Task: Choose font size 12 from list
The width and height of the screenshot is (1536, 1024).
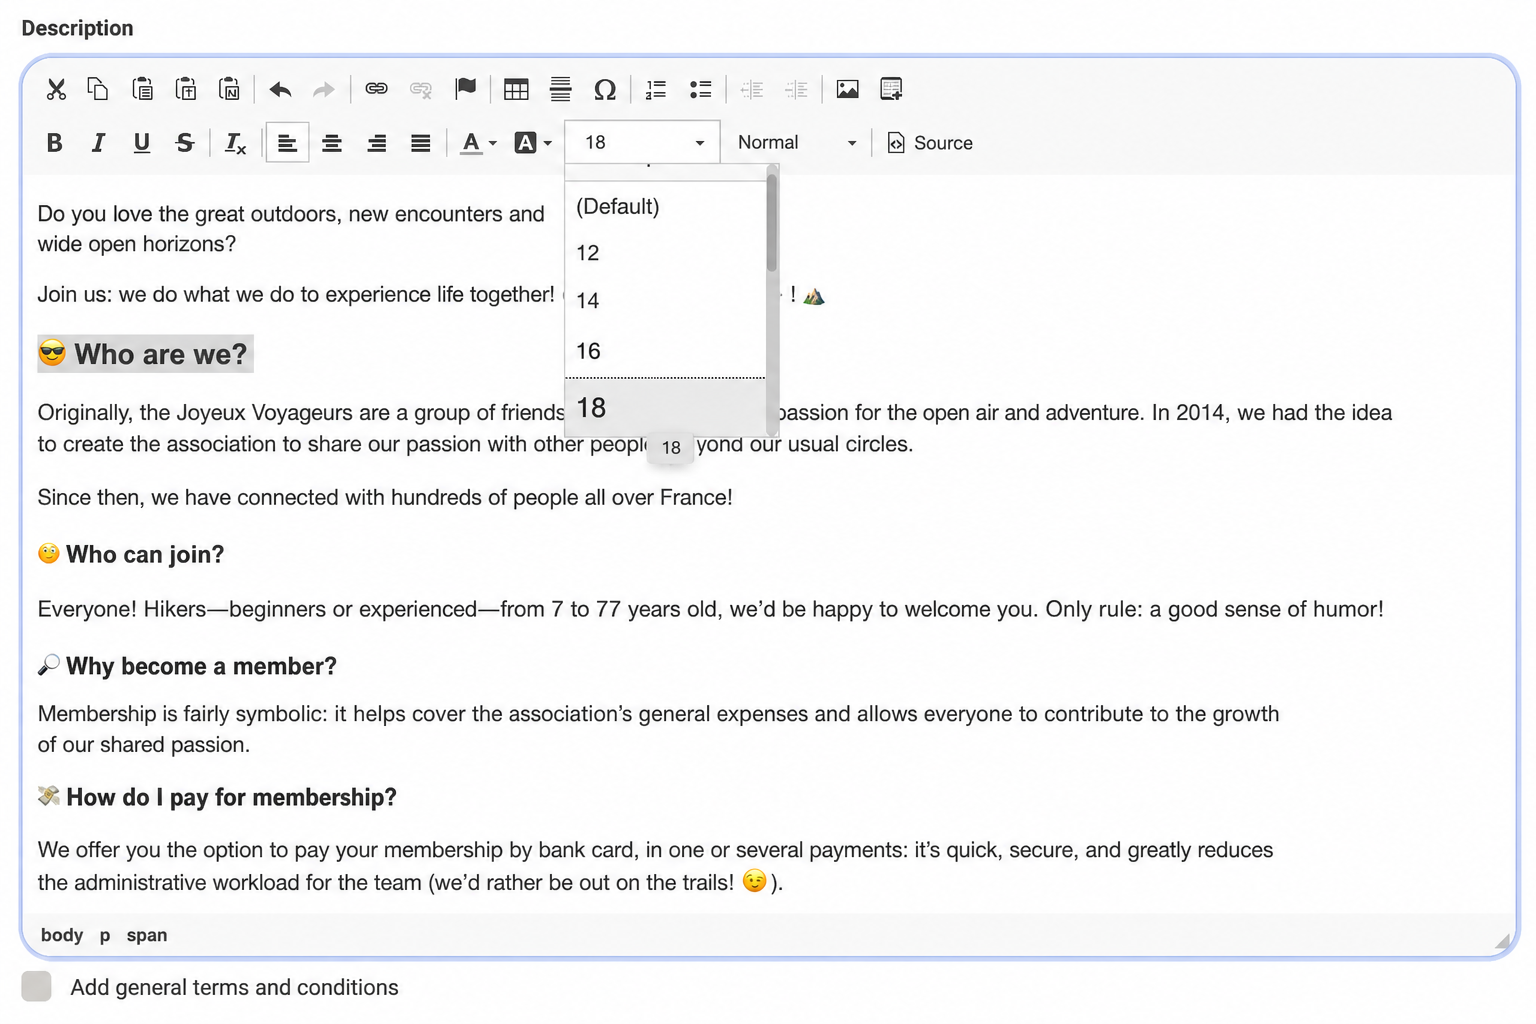Action: coord(665,253)
